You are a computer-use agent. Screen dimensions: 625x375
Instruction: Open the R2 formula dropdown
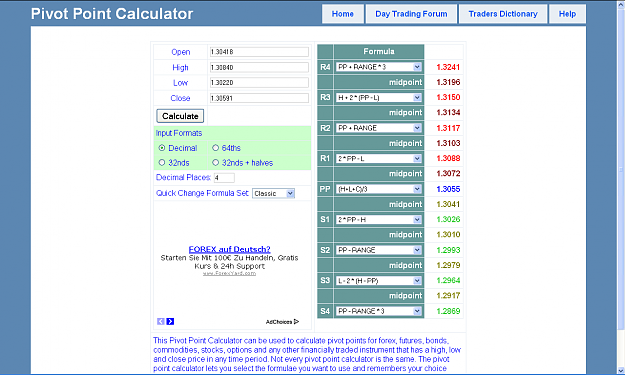[x=379, y=128]
